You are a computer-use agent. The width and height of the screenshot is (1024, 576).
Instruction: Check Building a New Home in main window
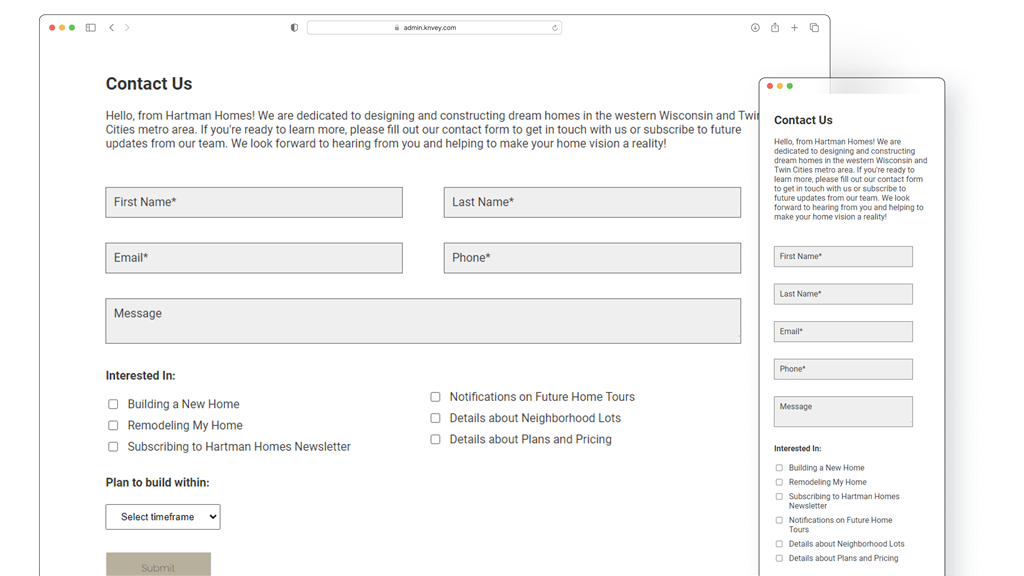pyautogui.click(x=113, y=404)
